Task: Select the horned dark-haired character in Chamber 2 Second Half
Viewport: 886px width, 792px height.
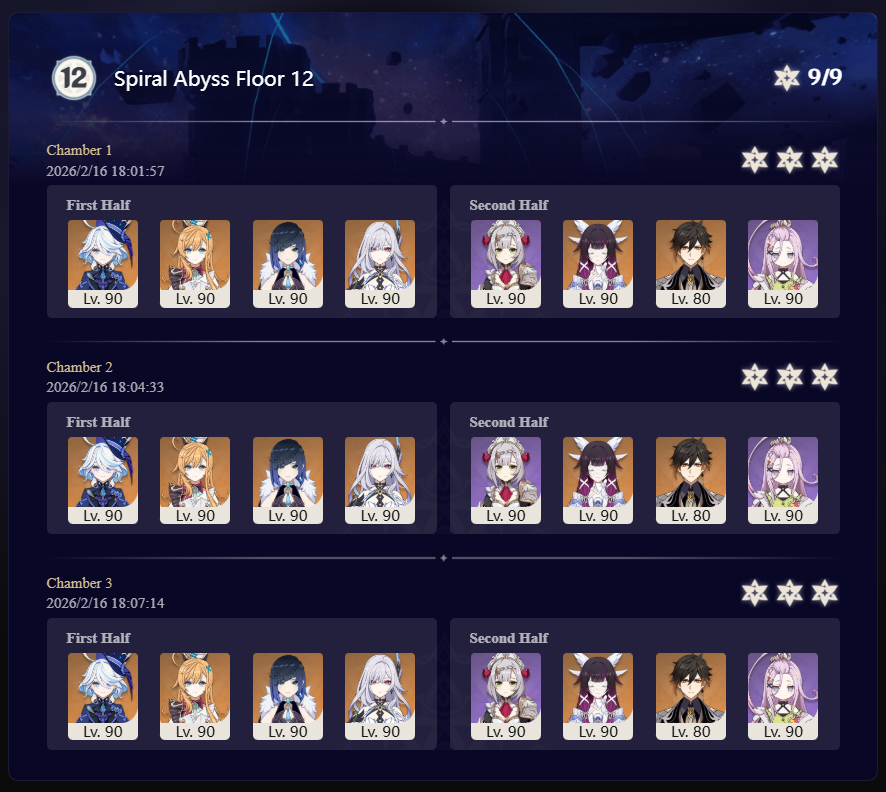Action: 598,480
